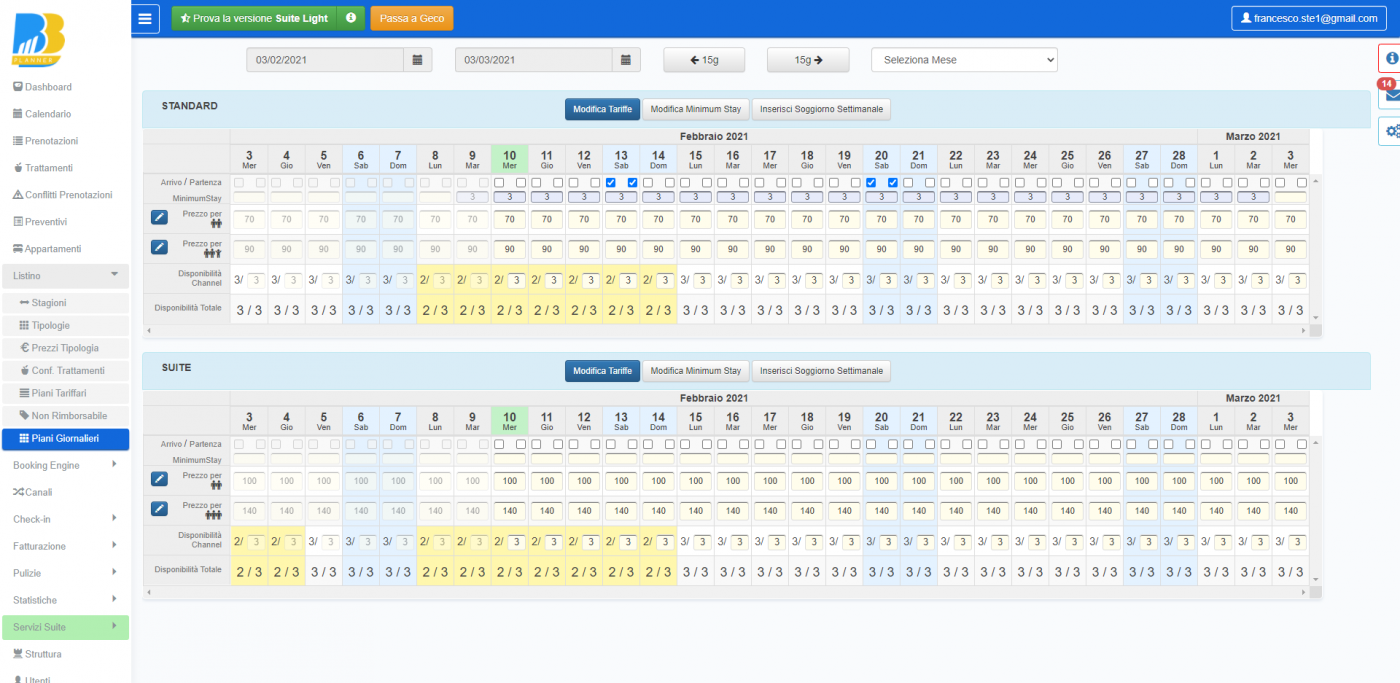1400x683 pixels.
Task: Select Piani Tariffari submenu item
Action: [65, 393]
